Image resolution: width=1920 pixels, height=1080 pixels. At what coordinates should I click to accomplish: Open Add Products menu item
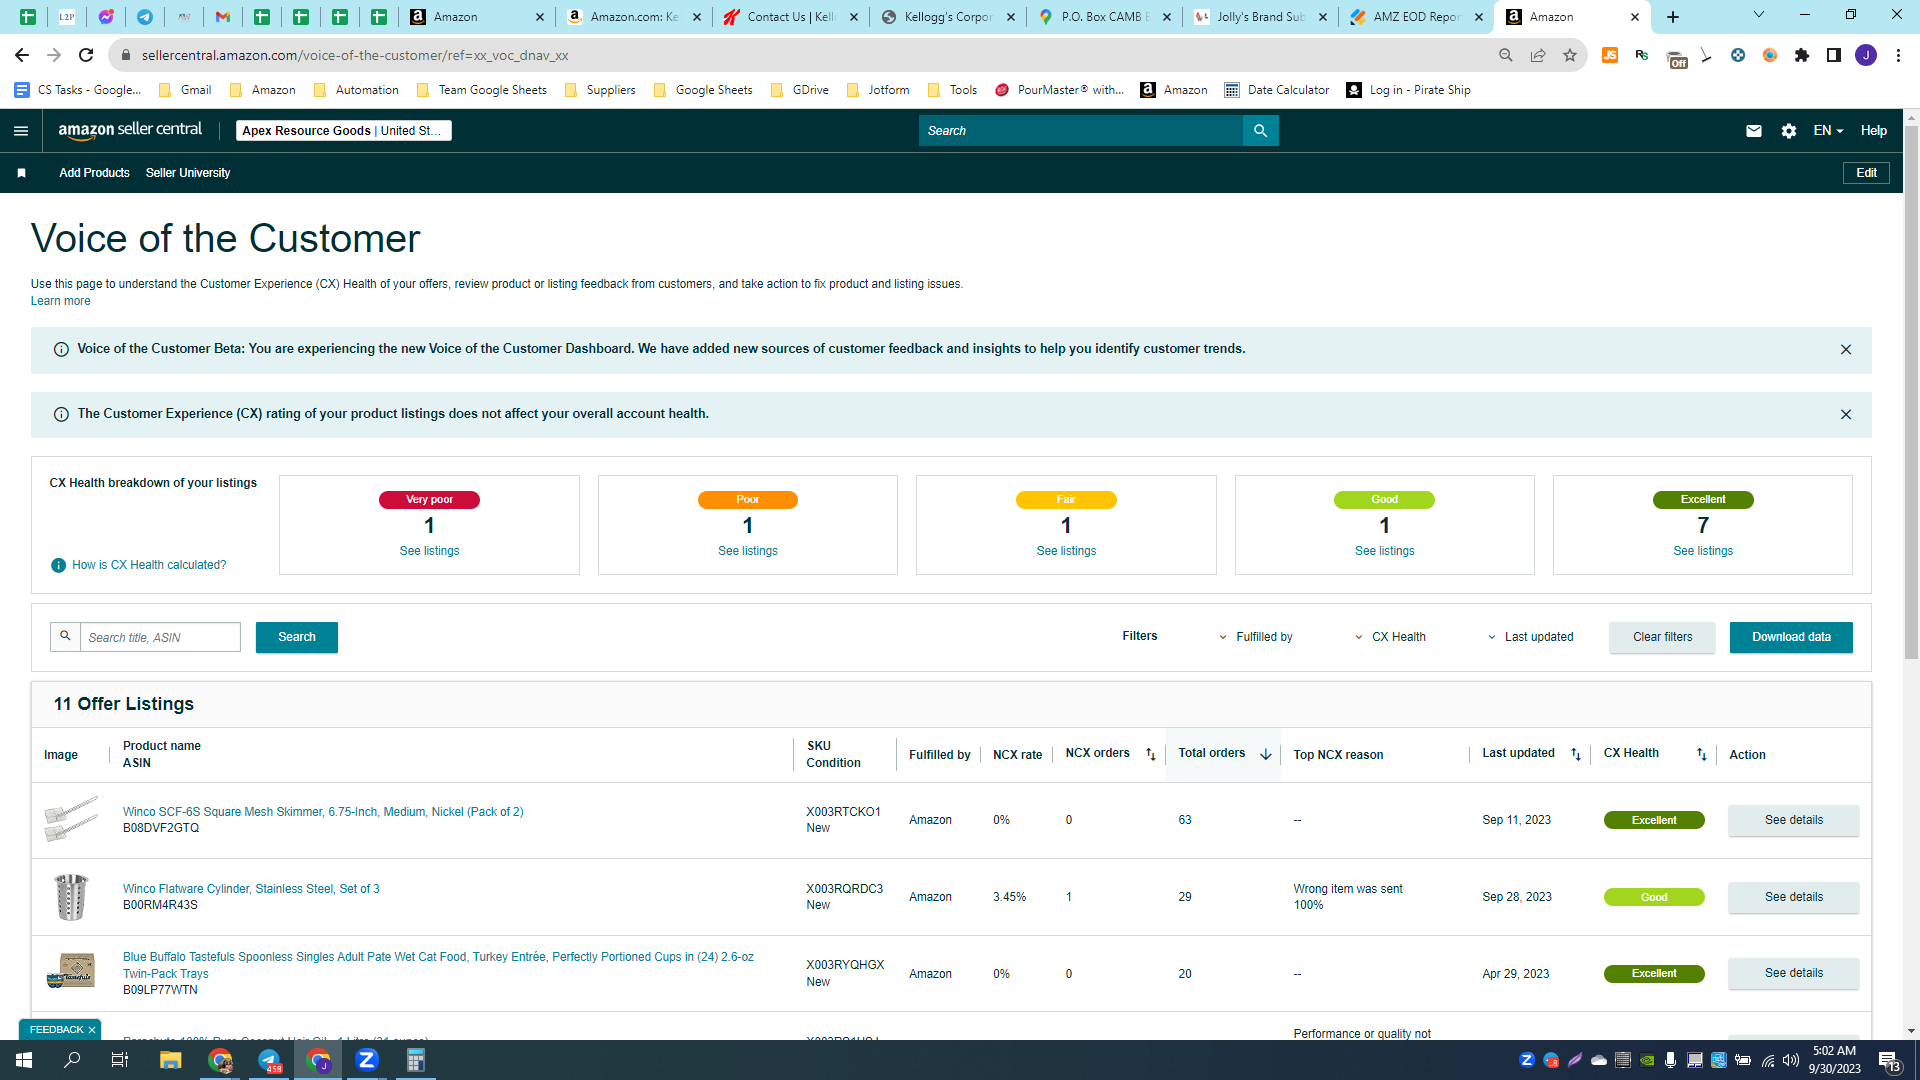[94, 173]
